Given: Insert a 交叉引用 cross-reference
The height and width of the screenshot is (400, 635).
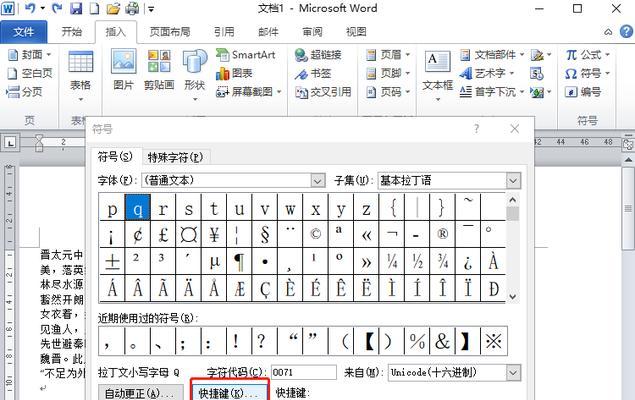Looking at the screenshot, I should (323, 92).
